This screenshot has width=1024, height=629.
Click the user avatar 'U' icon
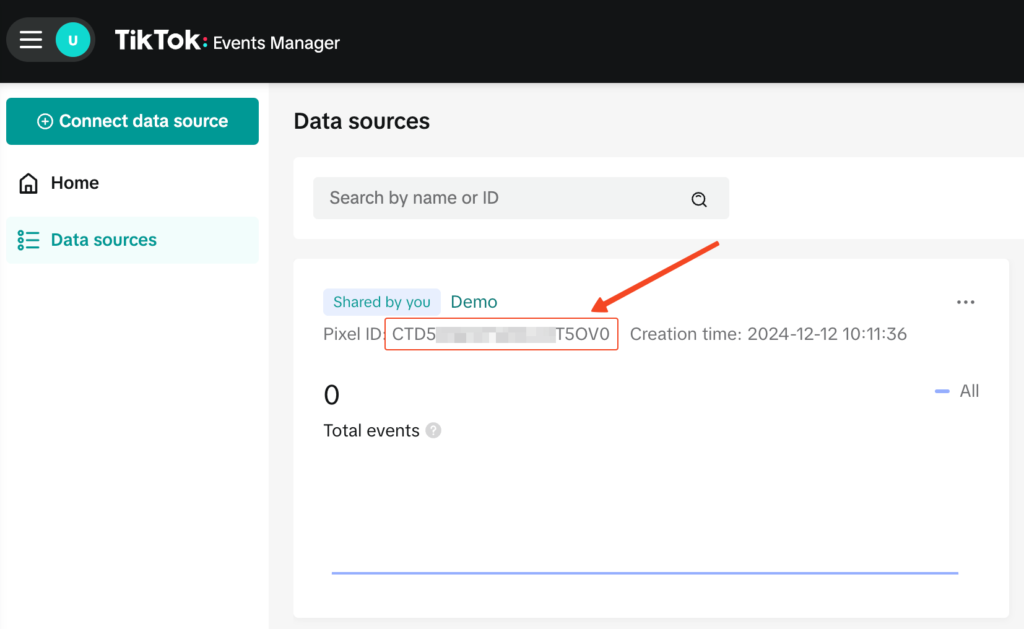(72, 40)
